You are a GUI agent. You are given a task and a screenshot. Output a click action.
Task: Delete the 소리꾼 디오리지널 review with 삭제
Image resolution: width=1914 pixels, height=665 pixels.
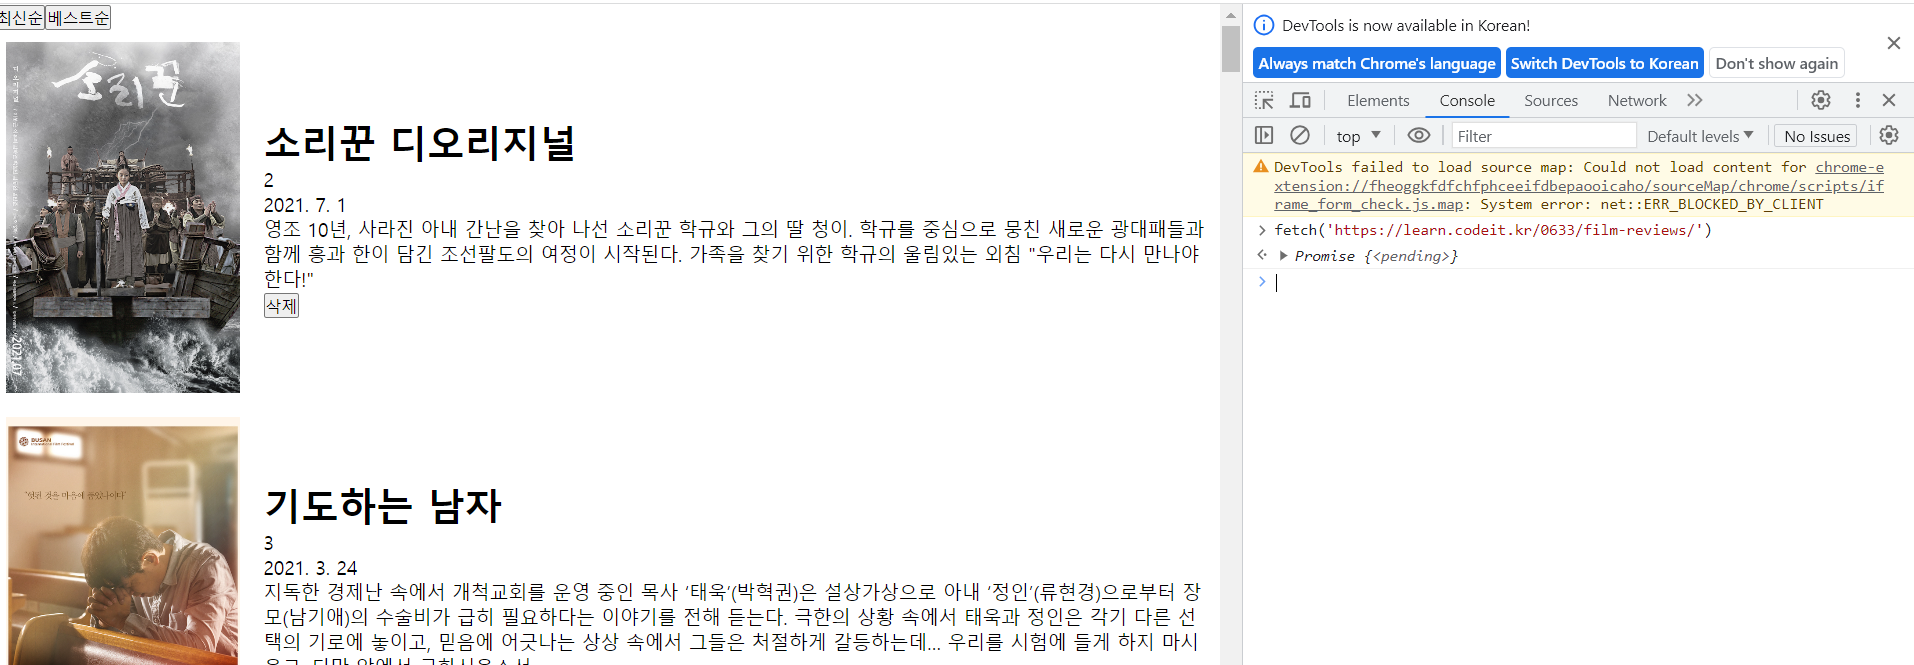281,306
